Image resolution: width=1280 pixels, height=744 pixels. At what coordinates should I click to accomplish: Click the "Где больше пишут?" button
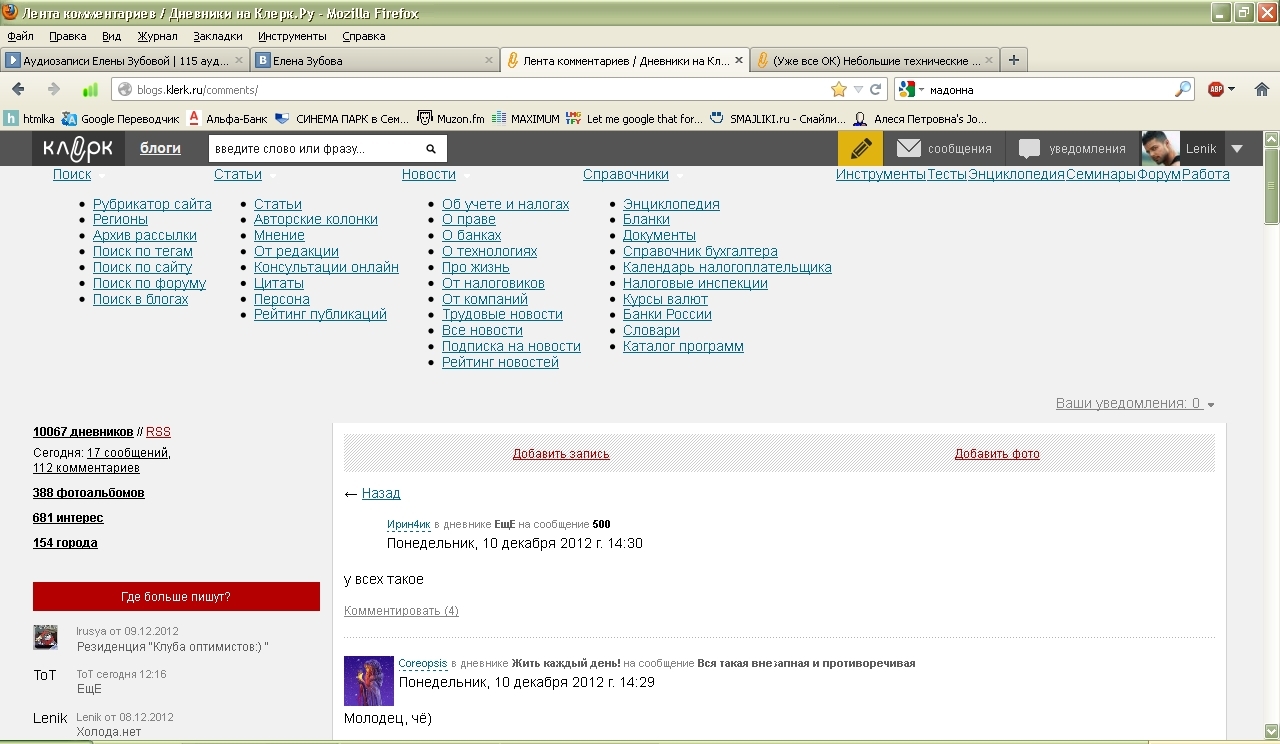tap(176, 597)
